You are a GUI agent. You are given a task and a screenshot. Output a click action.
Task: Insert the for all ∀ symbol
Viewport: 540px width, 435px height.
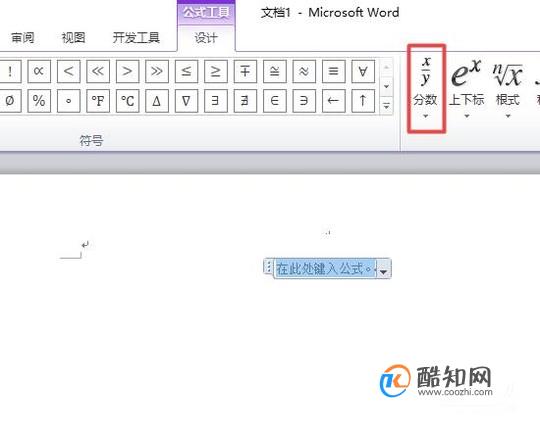pyautogui.click(x=363, y=72)
